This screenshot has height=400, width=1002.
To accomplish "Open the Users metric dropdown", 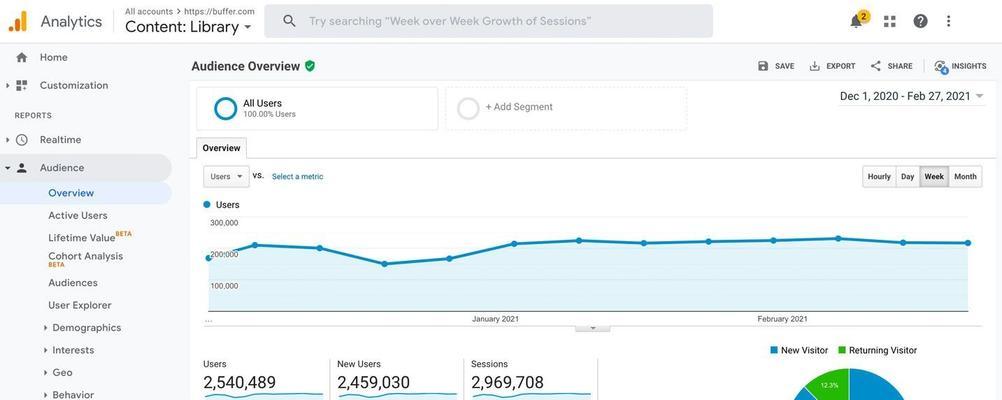I will 226,177.
